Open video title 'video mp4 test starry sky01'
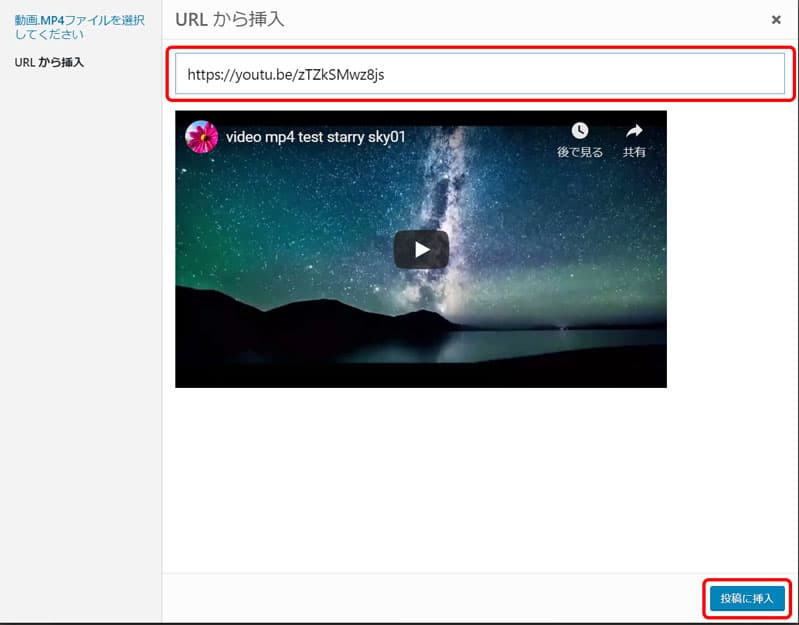 tap(315, 137)
